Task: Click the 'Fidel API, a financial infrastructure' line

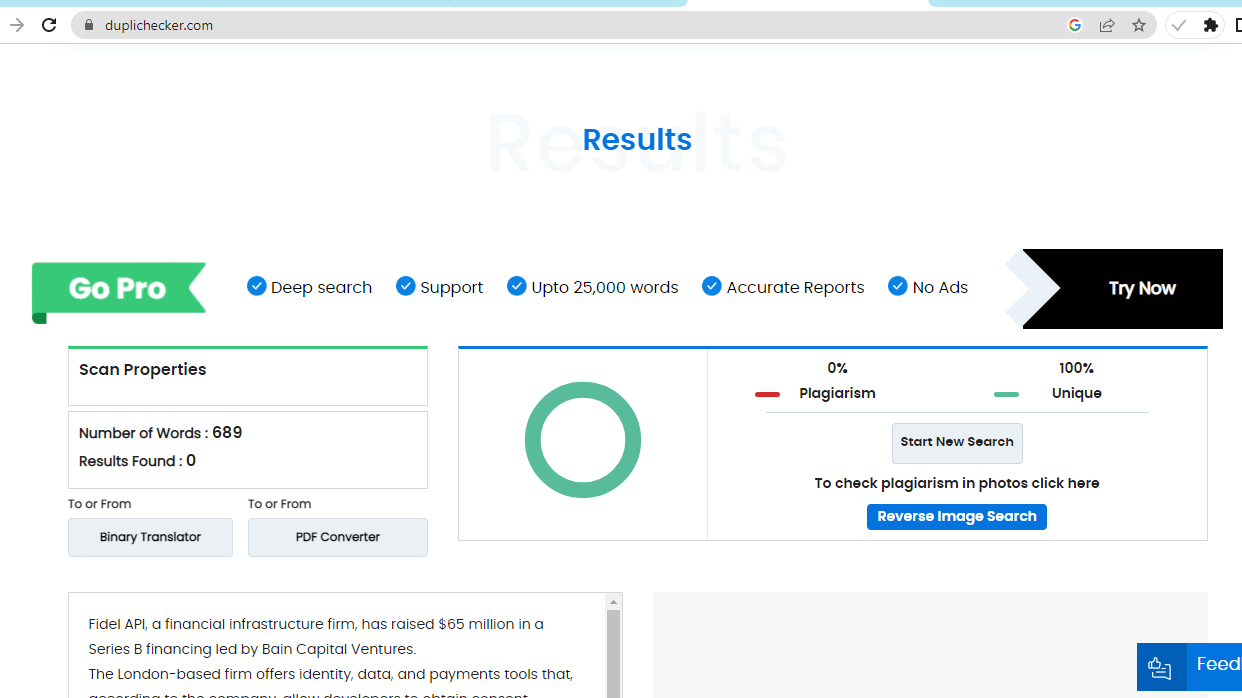Action: coord(316,624)
